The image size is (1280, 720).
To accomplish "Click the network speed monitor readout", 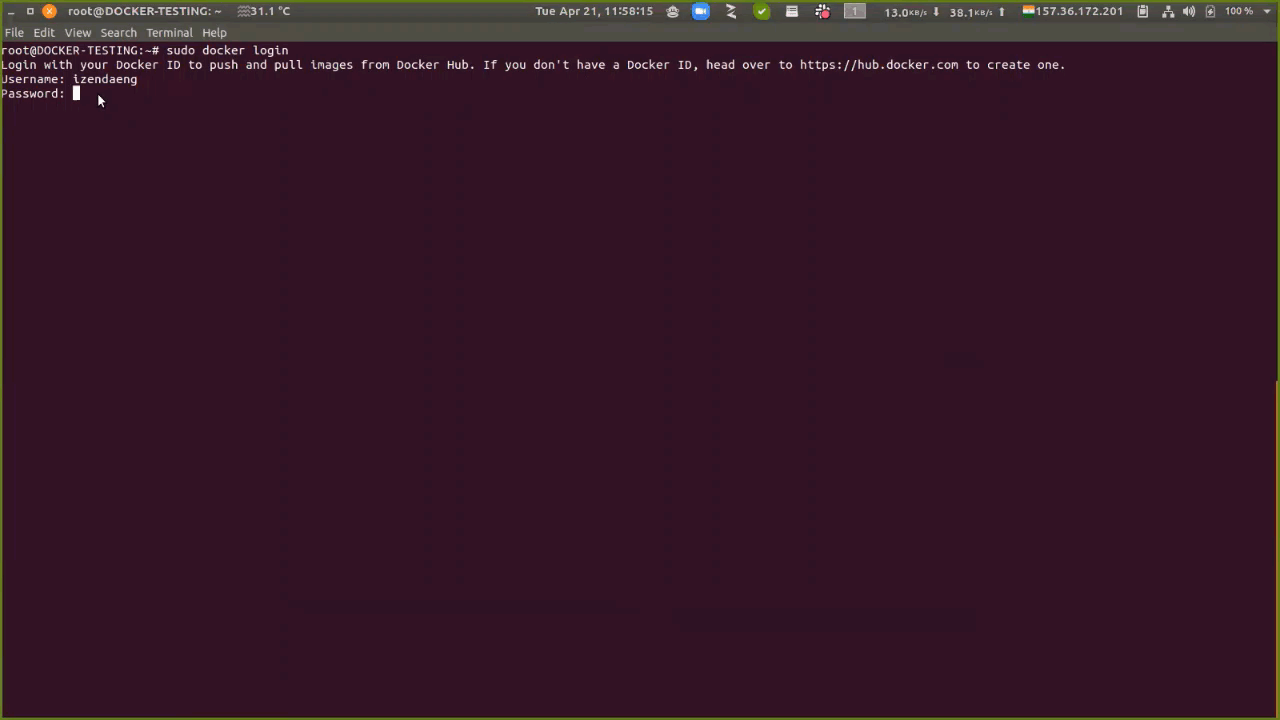I will 942,12.
